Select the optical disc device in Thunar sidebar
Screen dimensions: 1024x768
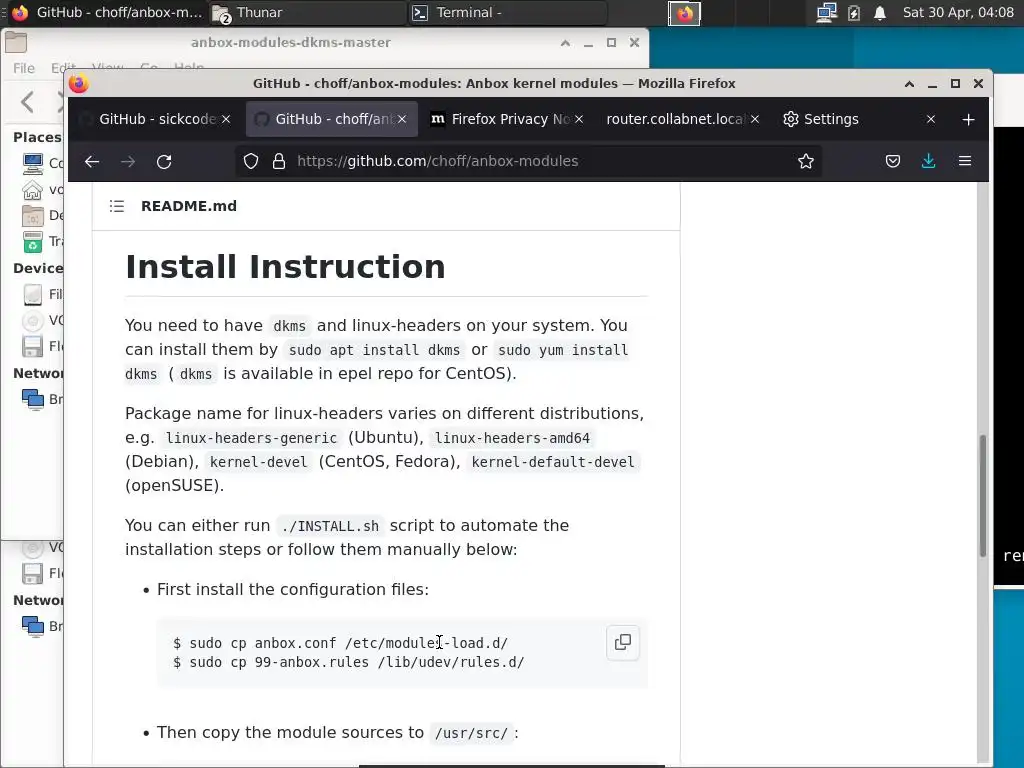[33, 321]
